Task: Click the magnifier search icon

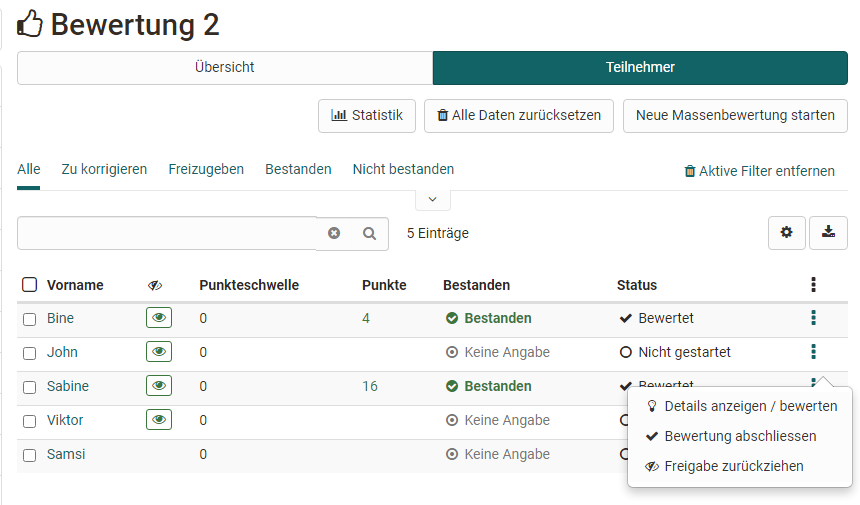Action: (369, 233)
